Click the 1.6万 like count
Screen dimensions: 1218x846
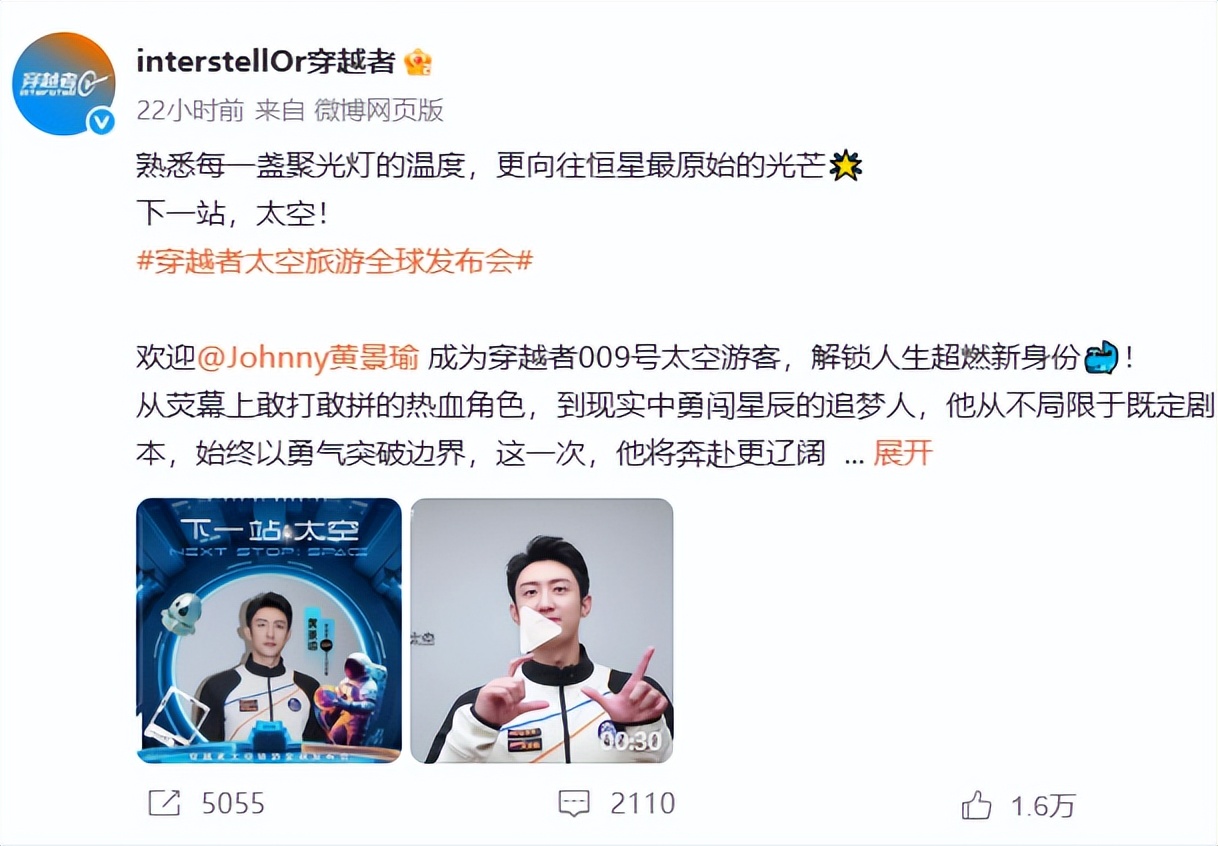(x=1042, y=805)
